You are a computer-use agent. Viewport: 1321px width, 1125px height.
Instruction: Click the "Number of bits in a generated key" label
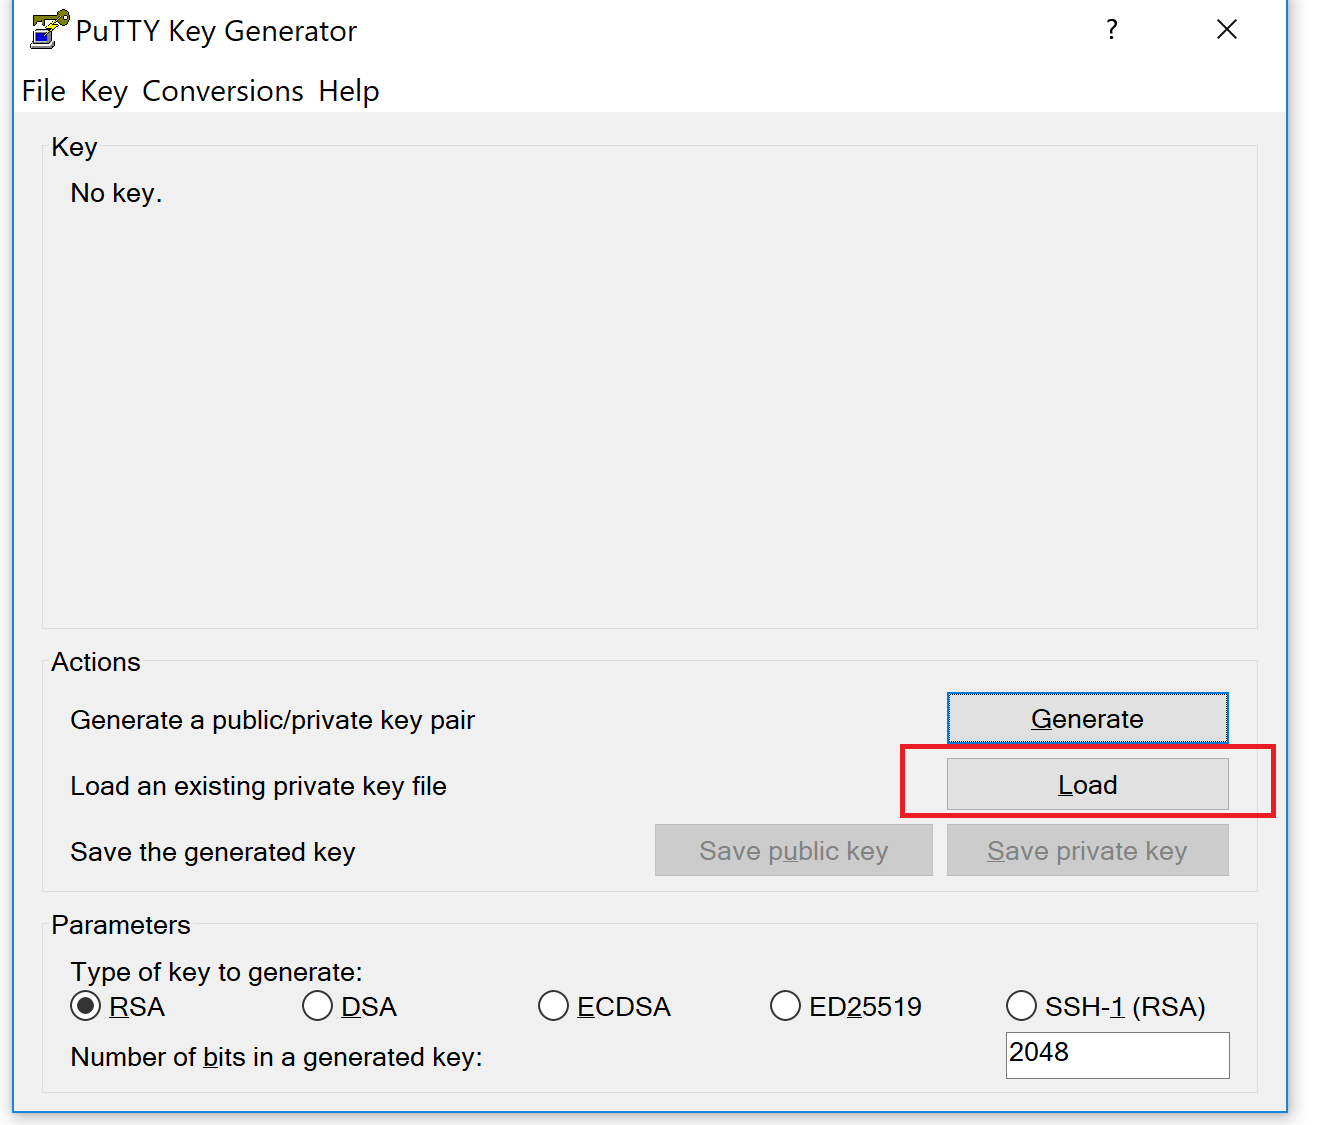point(276,1057)
